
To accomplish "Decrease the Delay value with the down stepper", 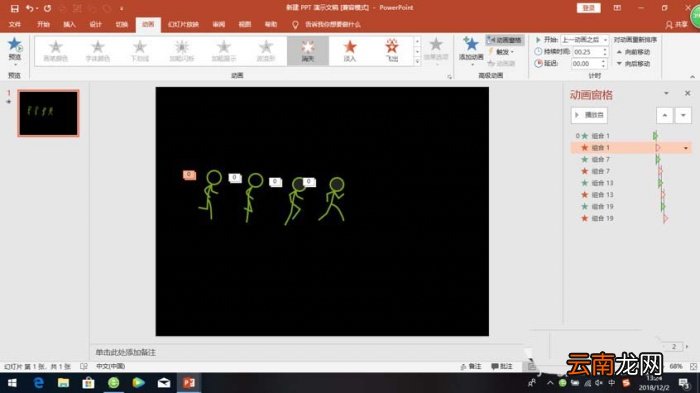I will [604, 66].
